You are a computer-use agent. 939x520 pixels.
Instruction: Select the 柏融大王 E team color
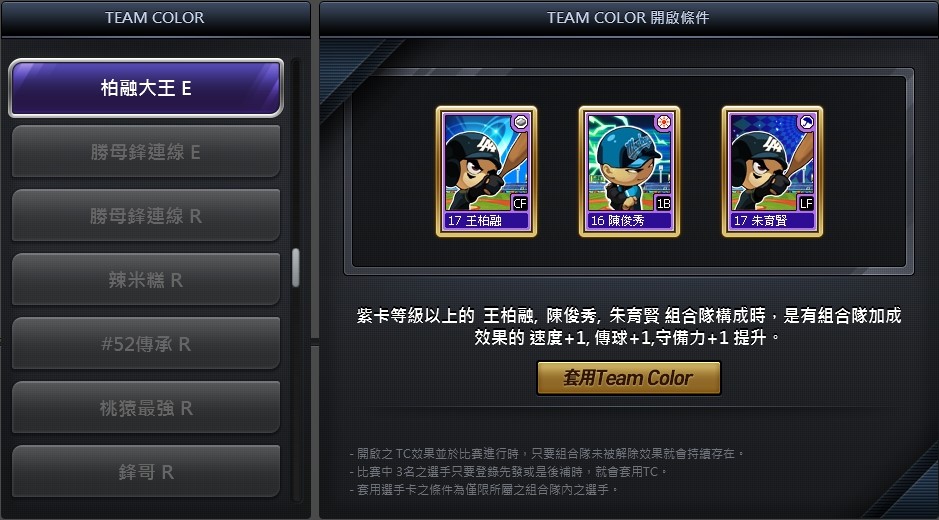tap(146, 87)
